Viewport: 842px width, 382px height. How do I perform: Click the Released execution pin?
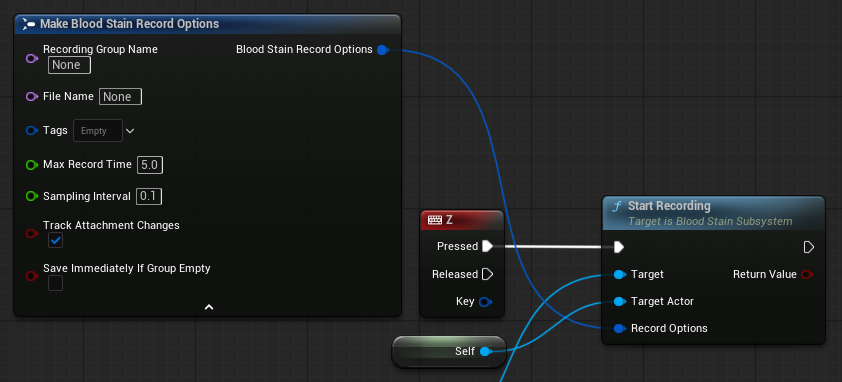[x=488, y=274]
